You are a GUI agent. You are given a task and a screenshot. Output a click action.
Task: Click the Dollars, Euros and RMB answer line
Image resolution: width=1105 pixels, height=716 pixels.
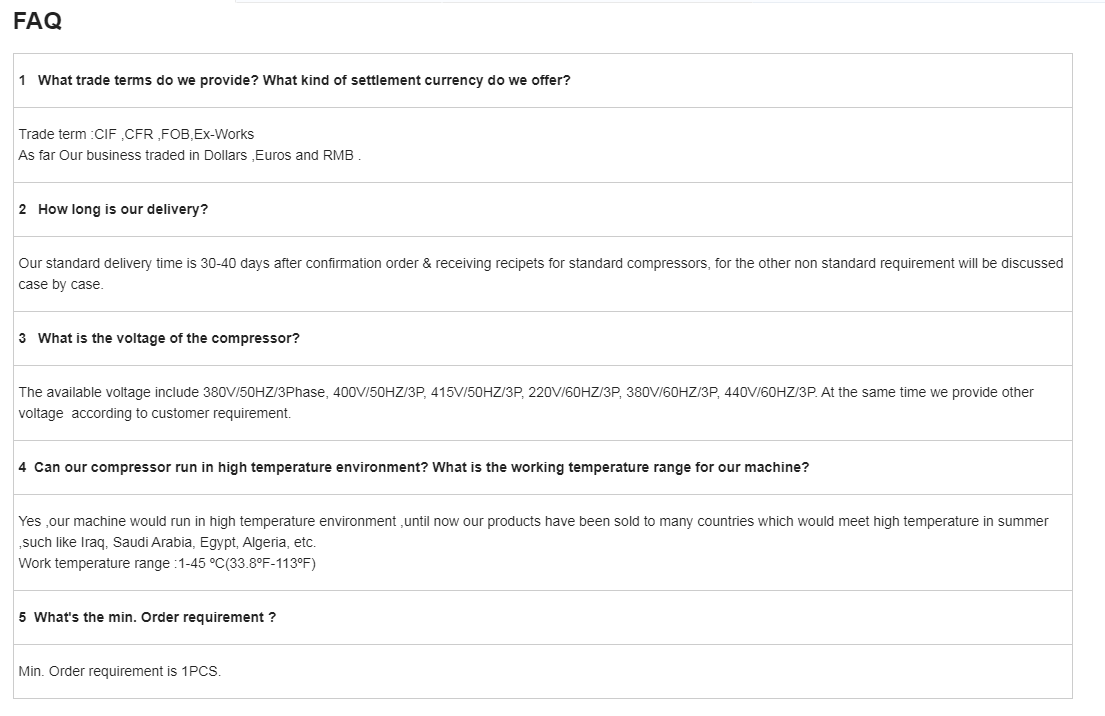click(x=190, y=155)
